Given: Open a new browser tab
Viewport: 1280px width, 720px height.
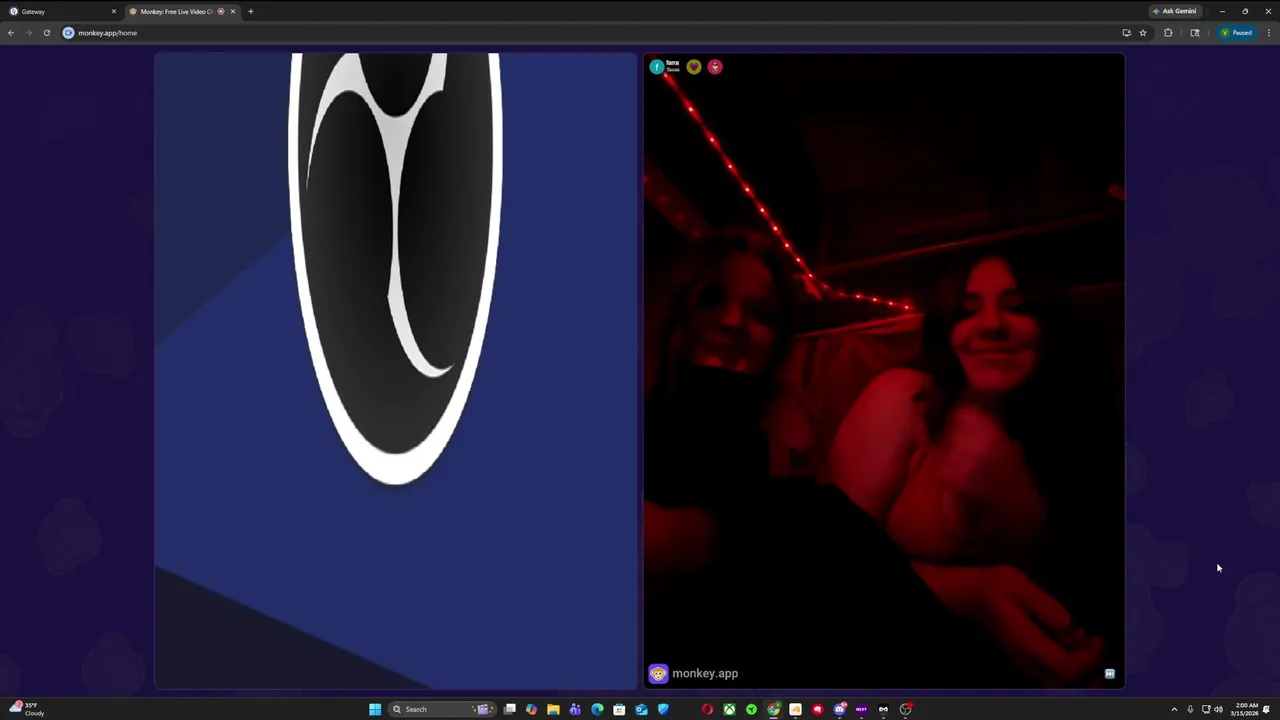Looking at the screenshot, I should [251, 11].
